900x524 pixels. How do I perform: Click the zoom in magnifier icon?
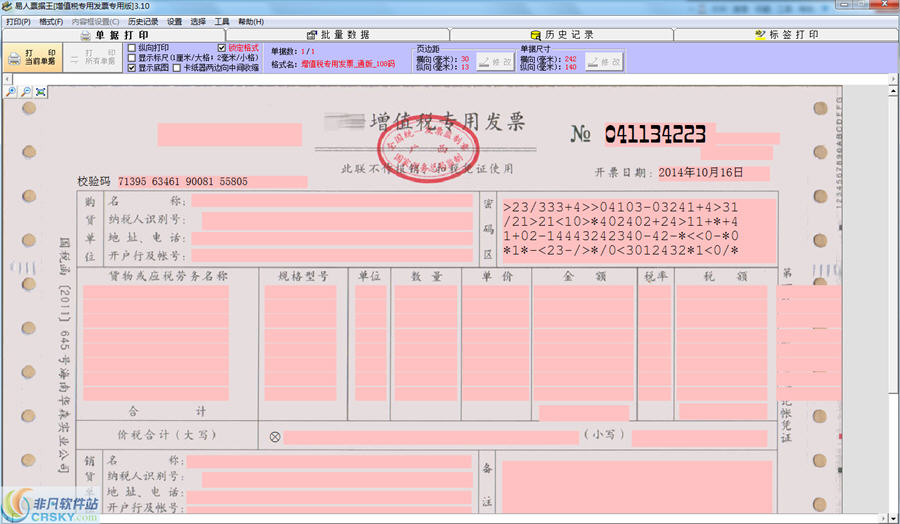(x=10, y=92)
